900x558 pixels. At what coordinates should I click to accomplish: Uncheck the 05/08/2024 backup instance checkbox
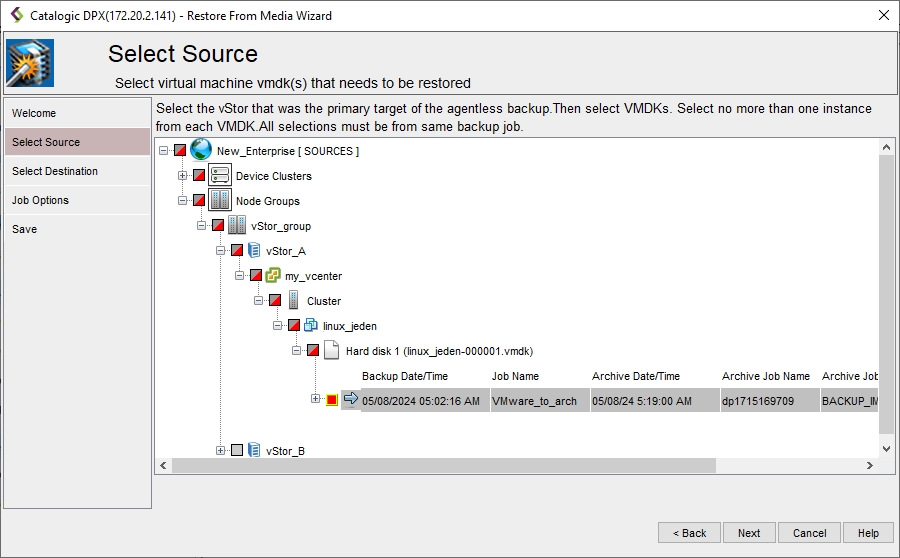pyautogui.click(x=332, y=400)
